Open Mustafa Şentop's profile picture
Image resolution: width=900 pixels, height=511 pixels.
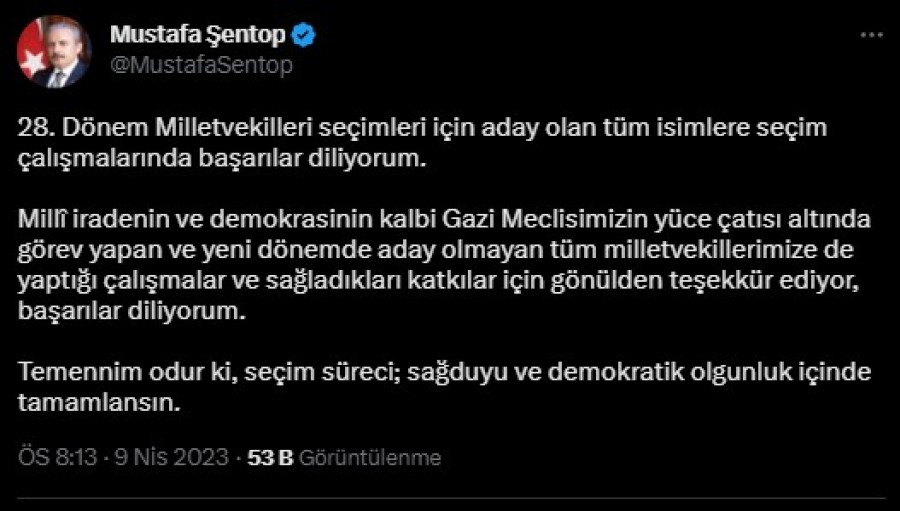[x=54, y=52]
